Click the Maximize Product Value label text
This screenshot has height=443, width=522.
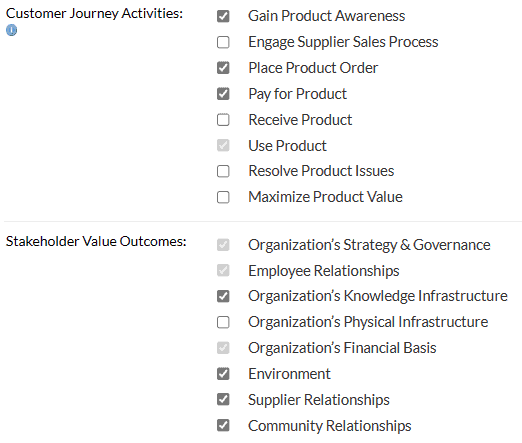[325, 197]
